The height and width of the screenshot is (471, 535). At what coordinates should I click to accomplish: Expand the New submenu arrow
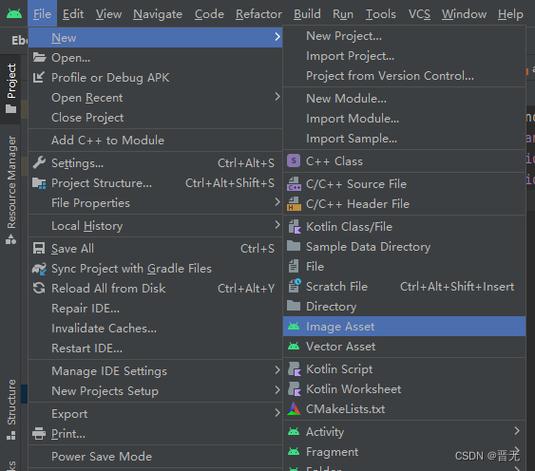277,37
